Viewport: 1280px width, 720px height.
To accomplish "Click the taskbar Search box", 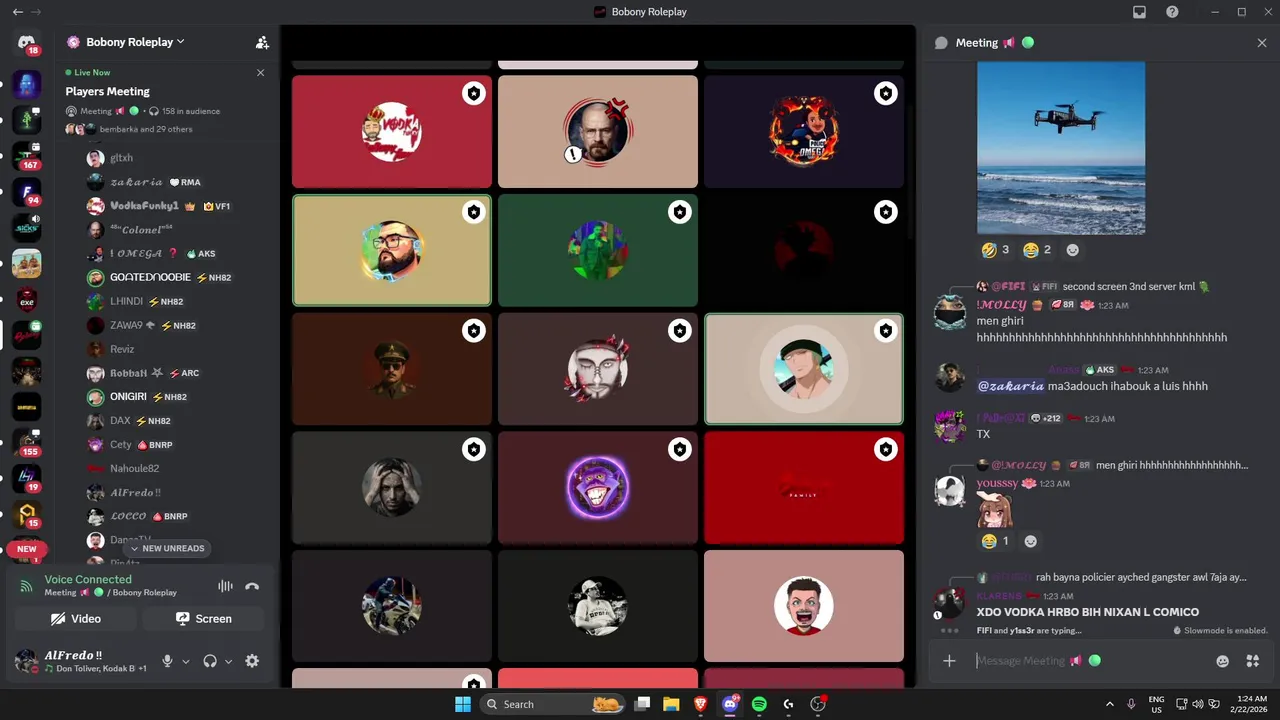I will (x=553, y=704).
